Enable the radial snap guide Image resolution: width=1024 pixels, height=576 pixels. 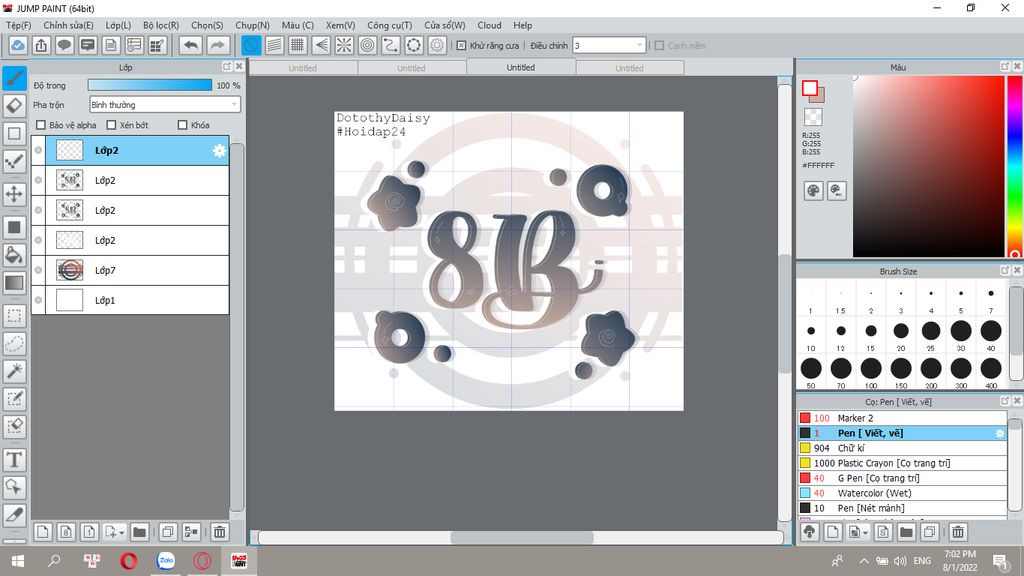[344, 45]
